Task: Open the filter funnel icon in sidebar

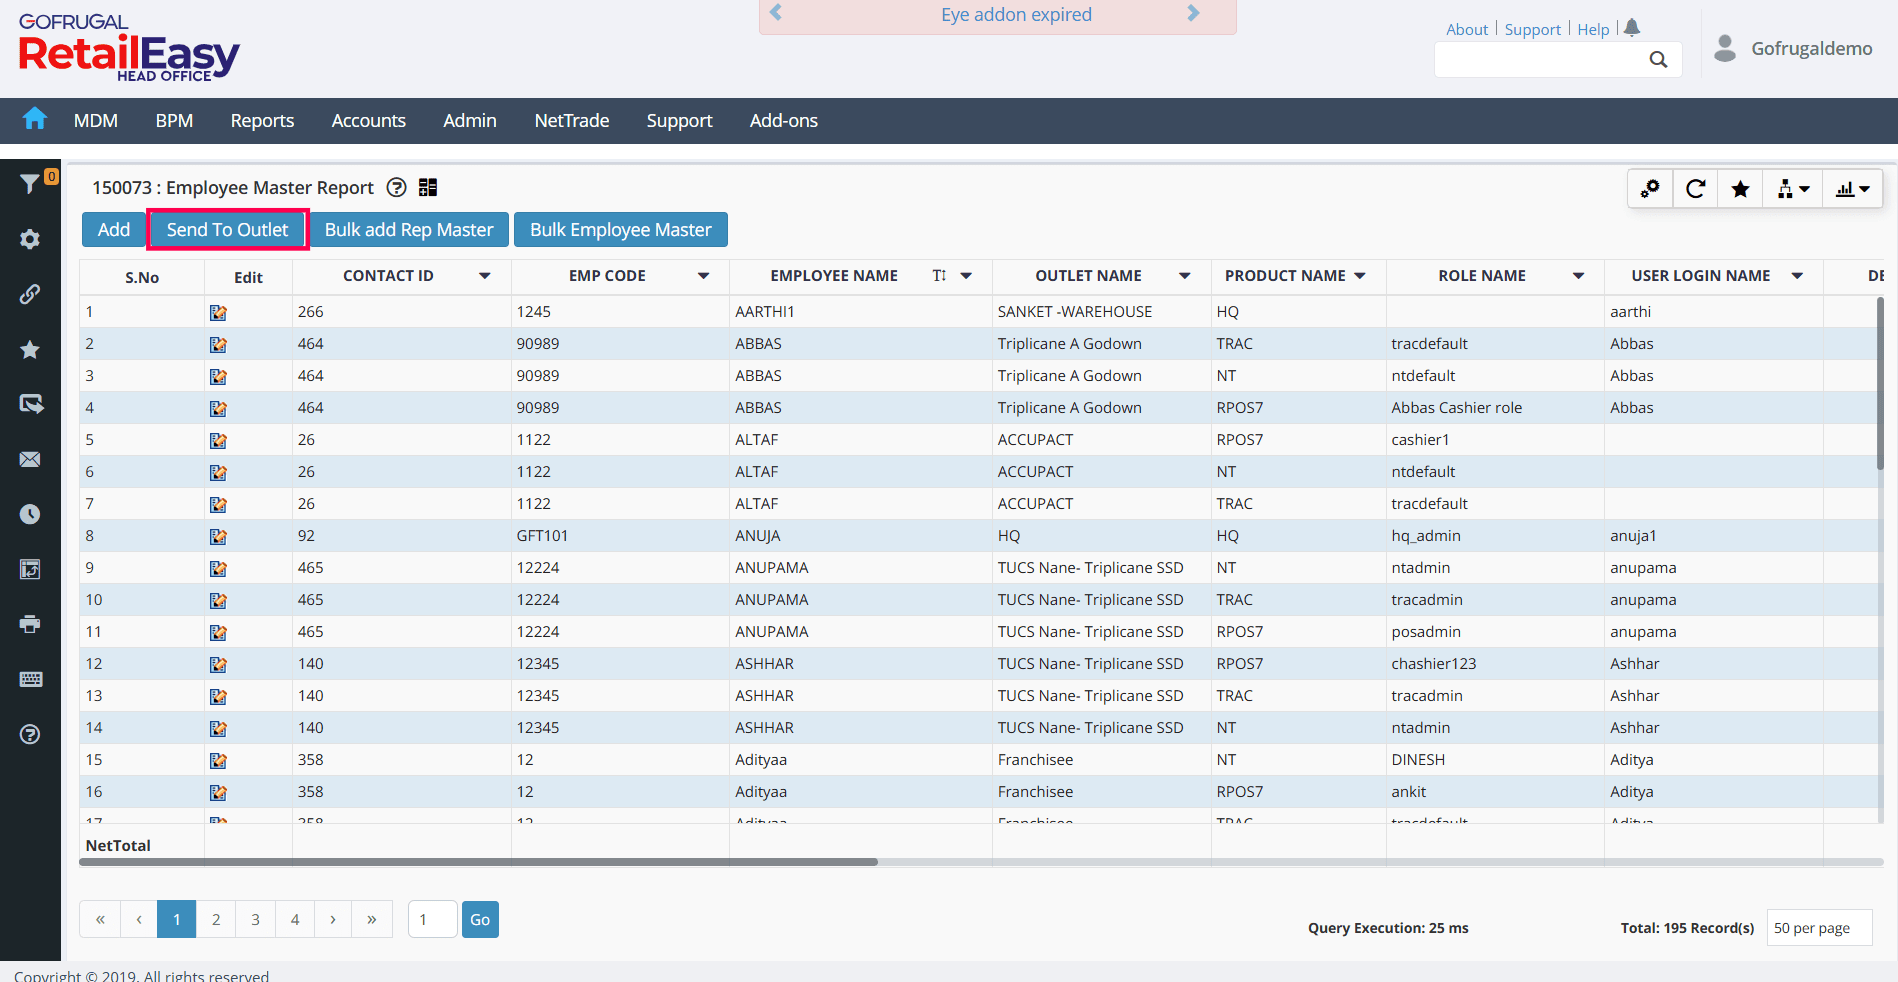Action: (30, 183)
